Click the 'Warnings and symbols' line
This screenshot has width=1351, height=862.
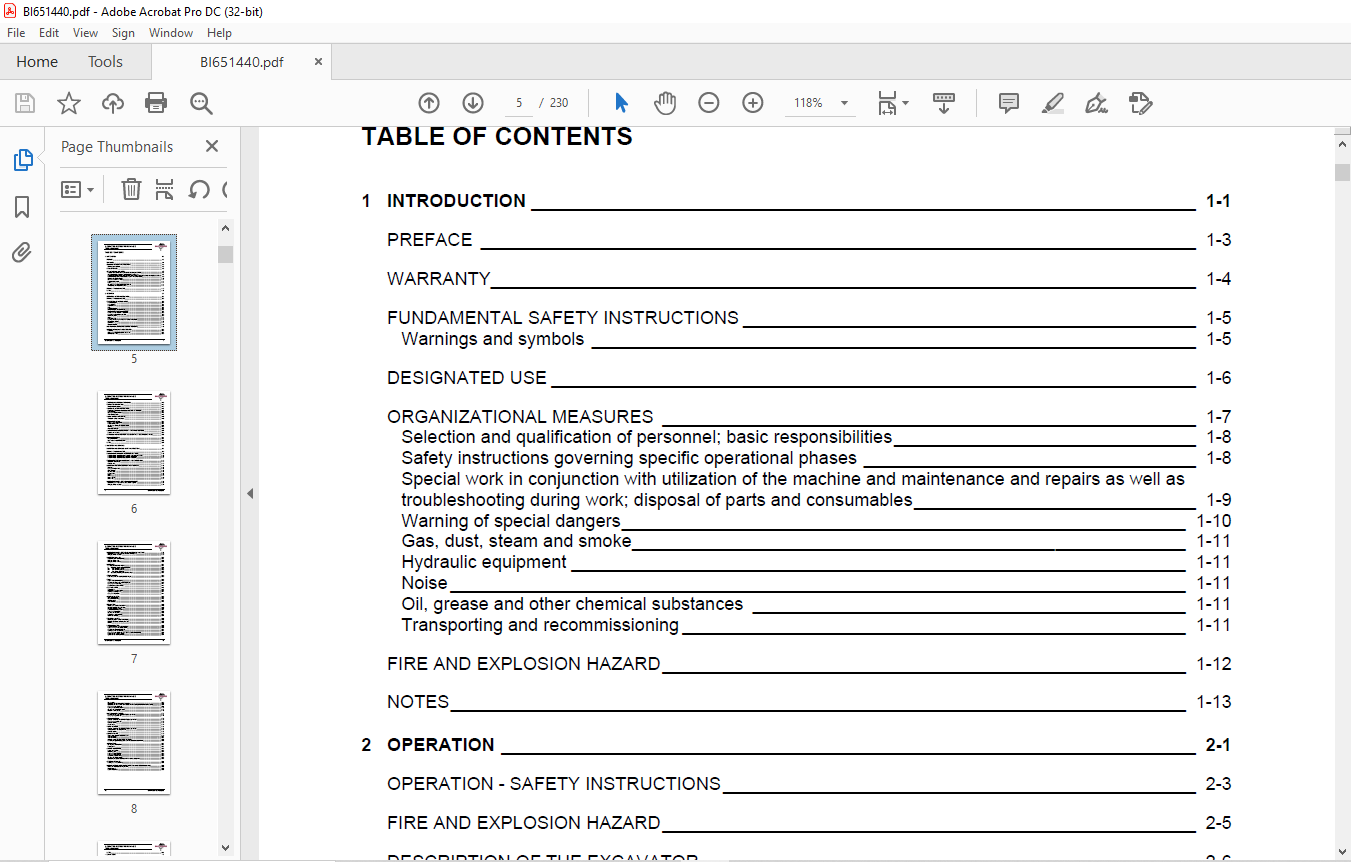tap(816, 339)
